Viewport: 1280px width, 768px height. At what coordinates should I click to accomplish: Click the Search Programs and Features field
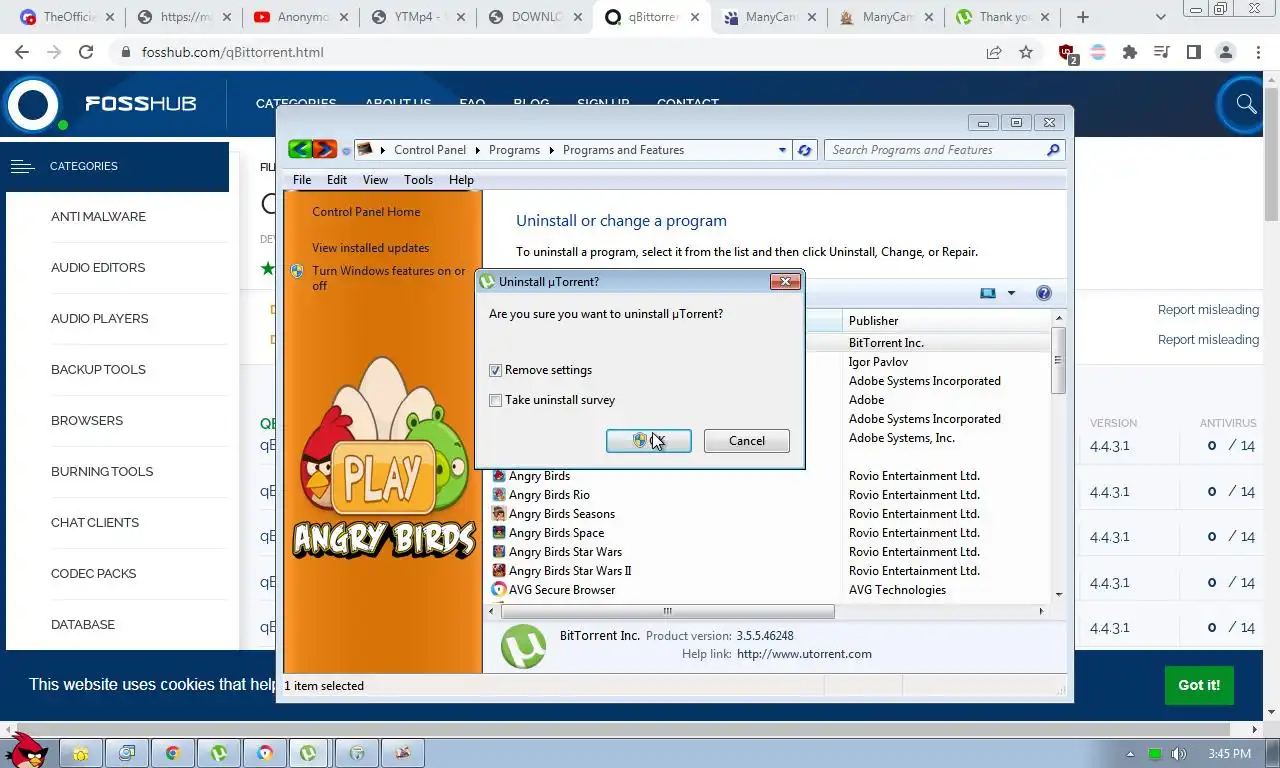(x=935, y=150)
